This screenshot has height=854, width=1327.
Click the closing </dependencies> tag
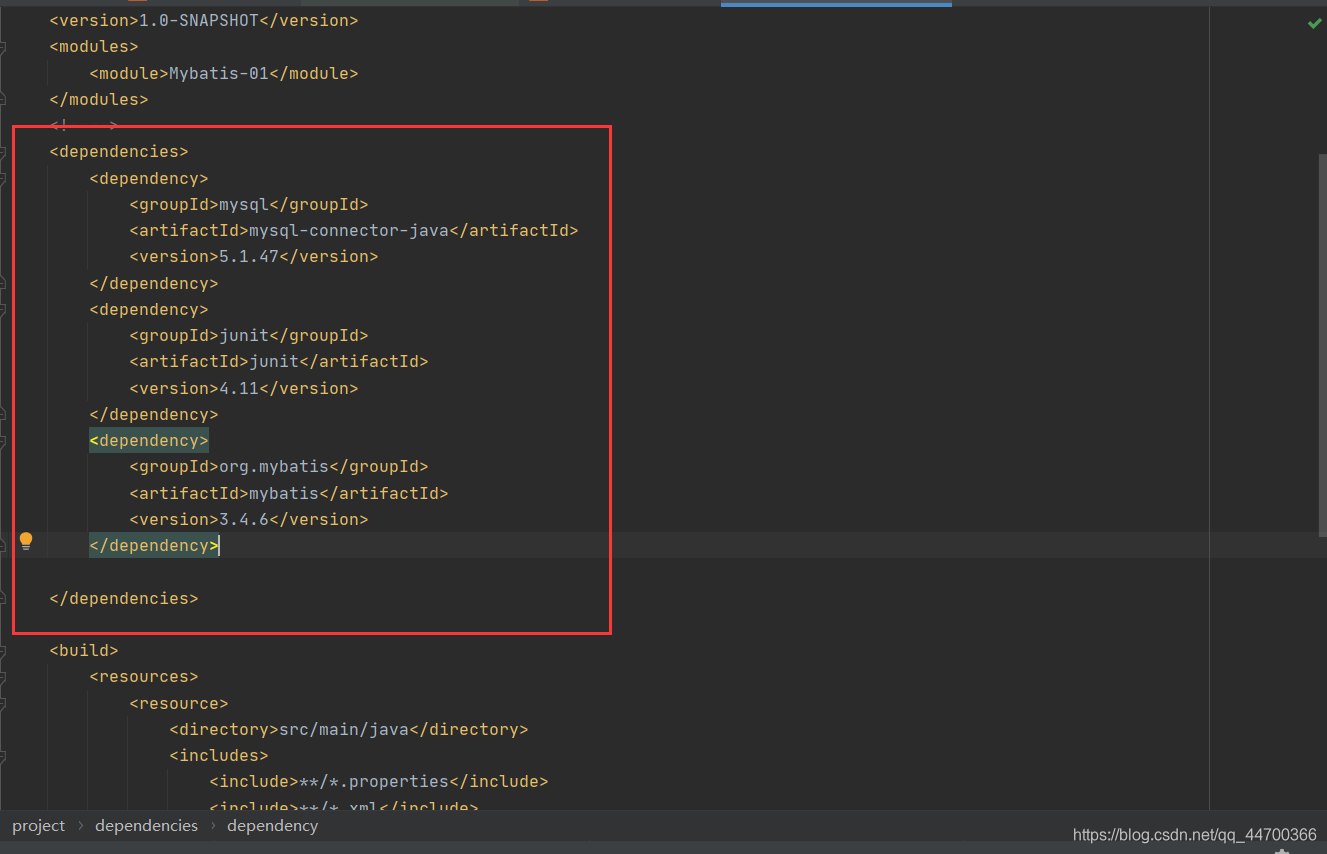click(x=124, y=598)
